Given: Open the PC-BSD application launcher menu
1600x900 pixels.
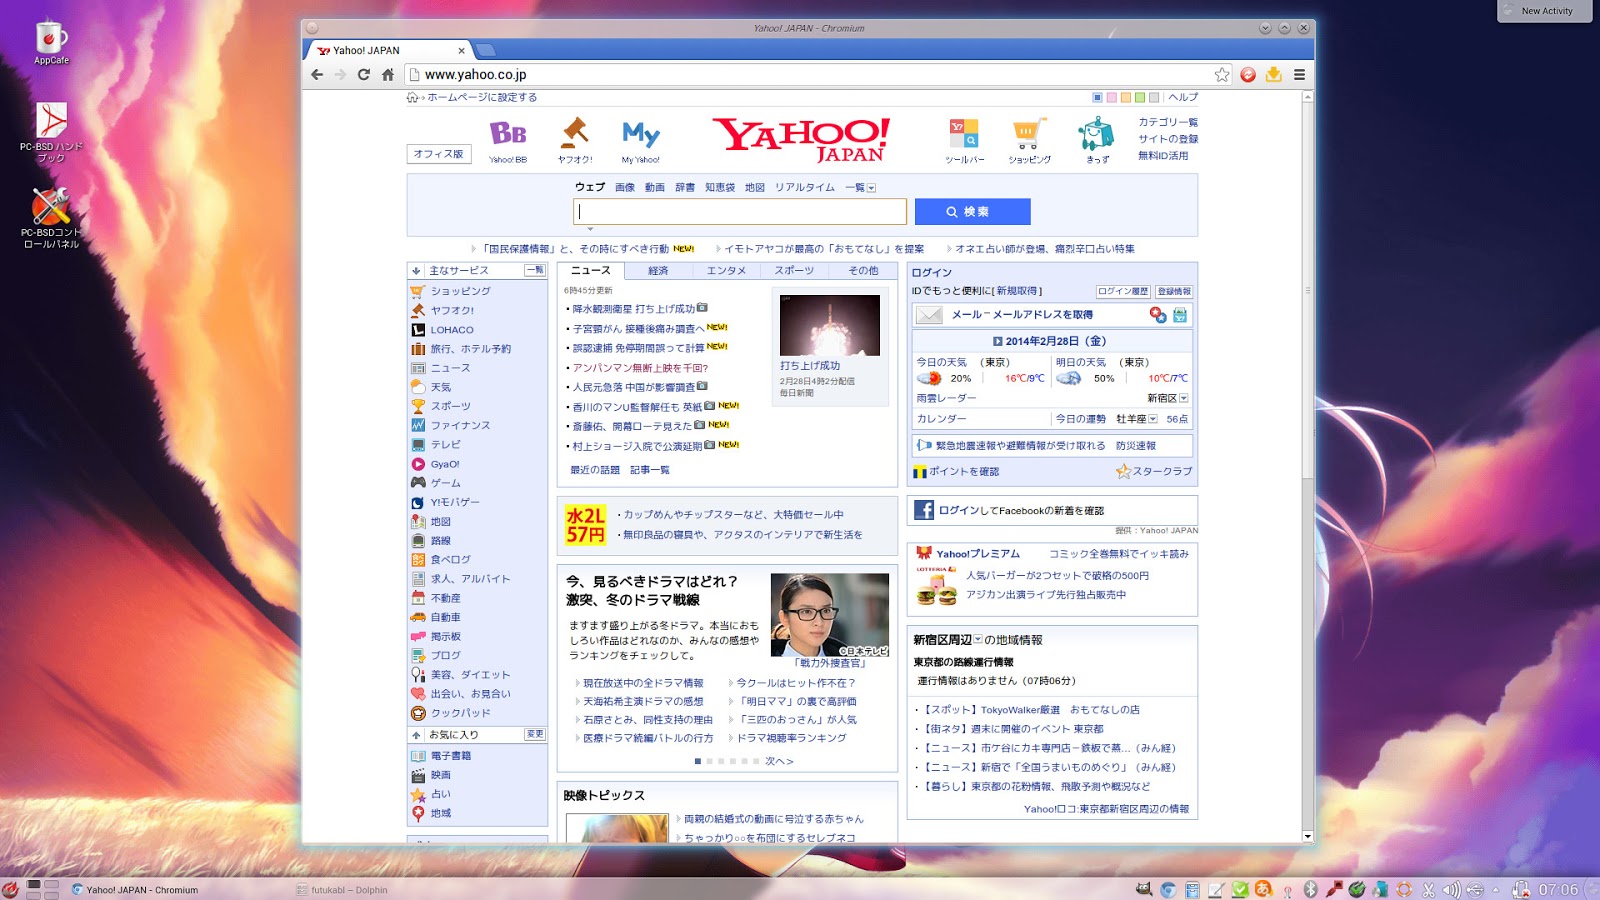Looking at the screenshot, I should click(x=10, y=889).
